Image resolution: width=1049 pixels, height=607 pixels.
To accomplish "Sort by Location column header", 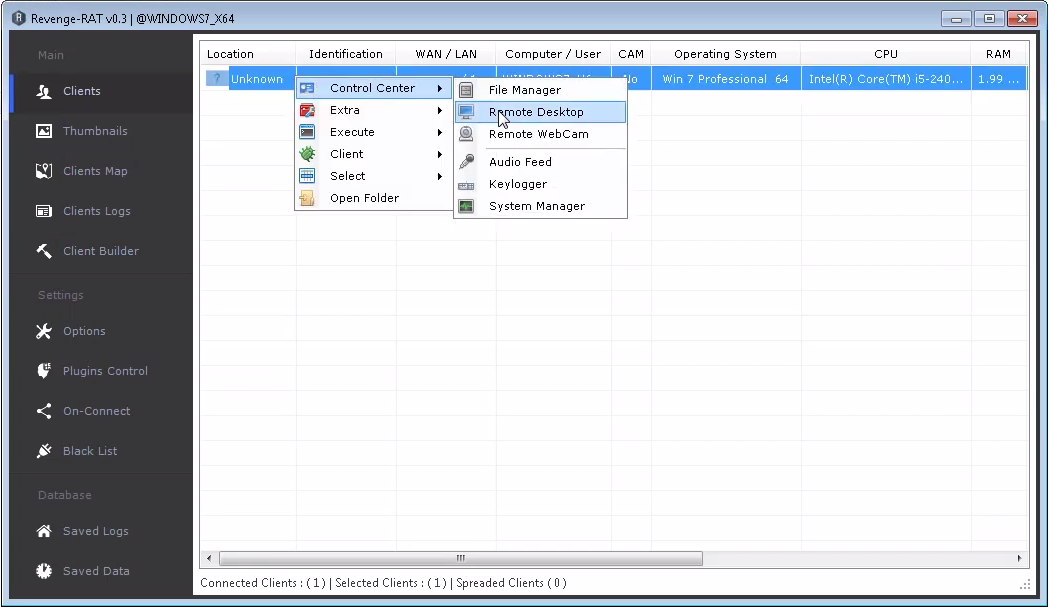I will [248, 54].
